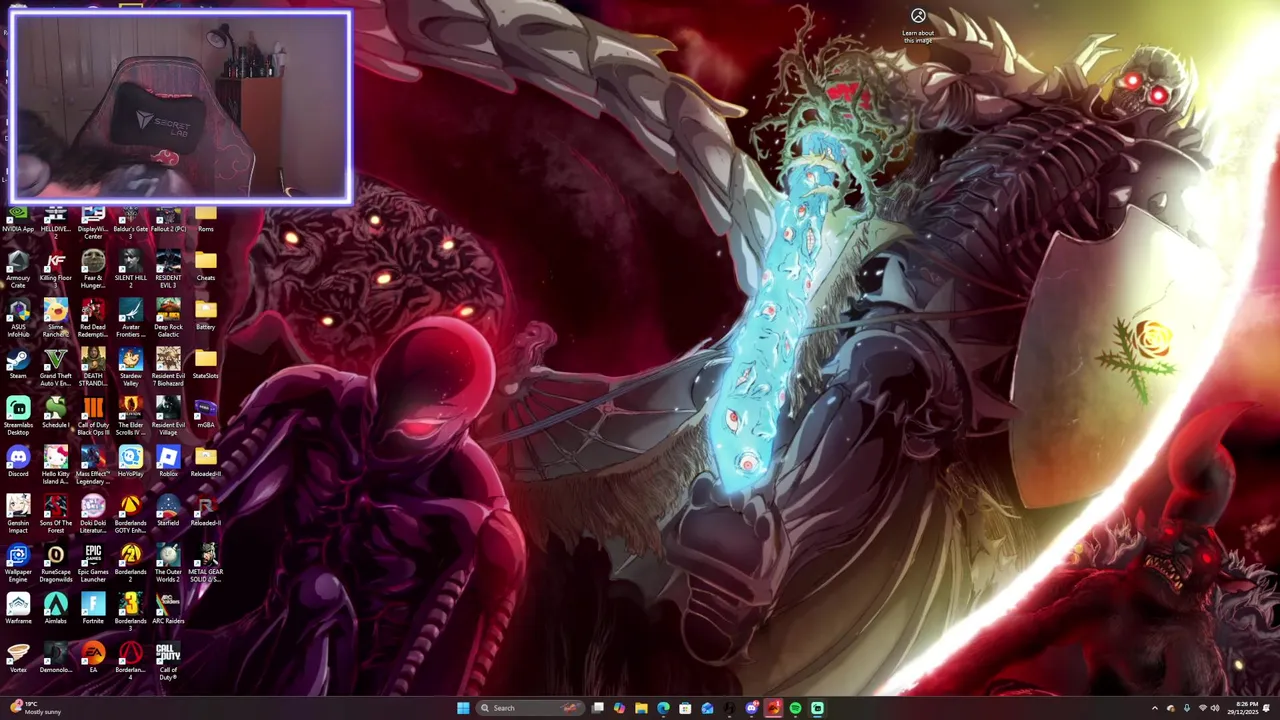The width and height of the screenshot is (1280, 720).
Task: Open Reloaded-II app with red R
Action: click(x=206, y=512)
